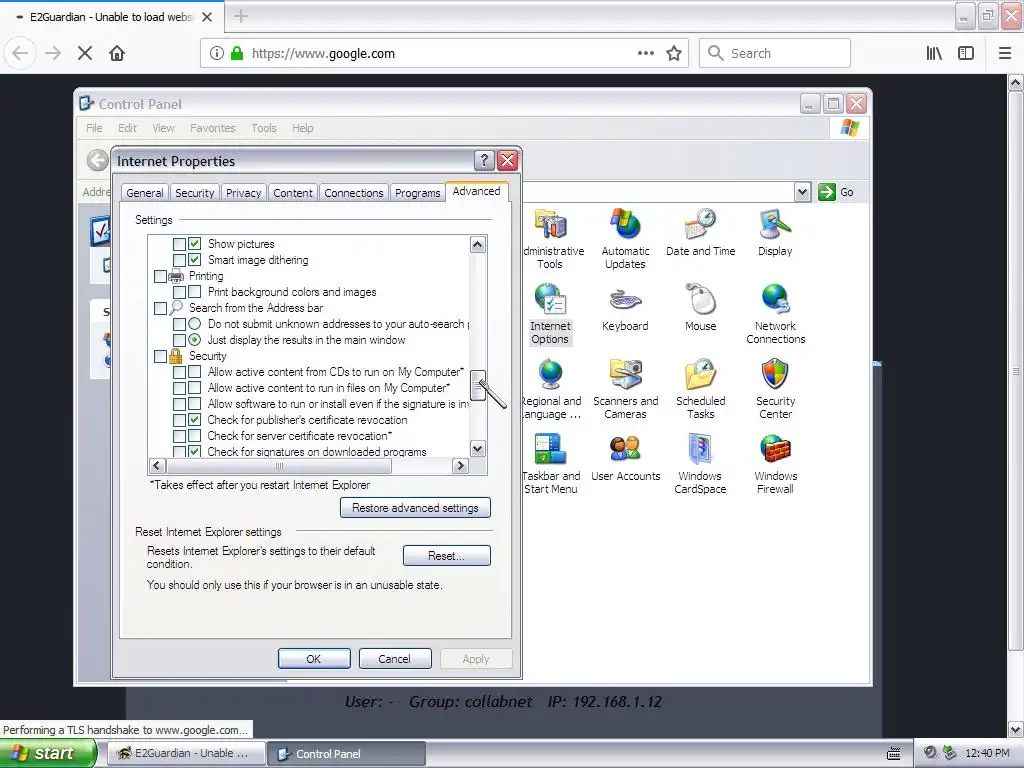Viewport: 1024px width, 768px height.
Task: Click the Go button in Control Panel
Action: click(837, 192)
